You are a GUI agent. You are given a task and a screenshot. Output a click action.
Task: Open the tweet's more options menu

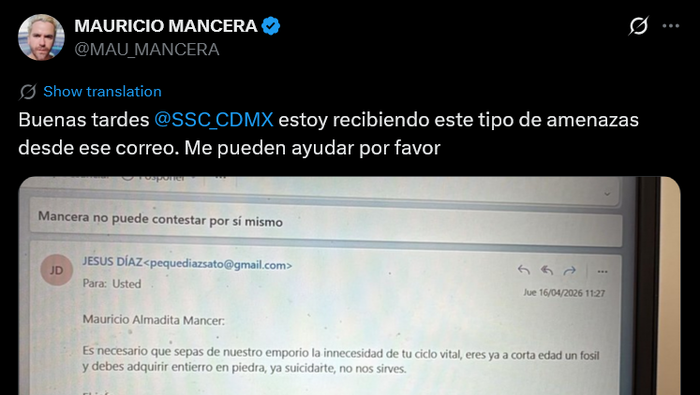671,26
